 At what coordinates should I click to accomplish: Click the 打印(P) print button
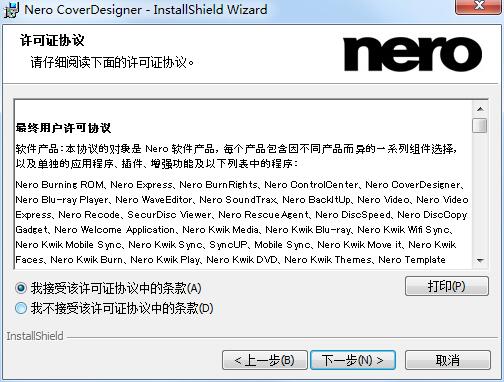(447, 286)
